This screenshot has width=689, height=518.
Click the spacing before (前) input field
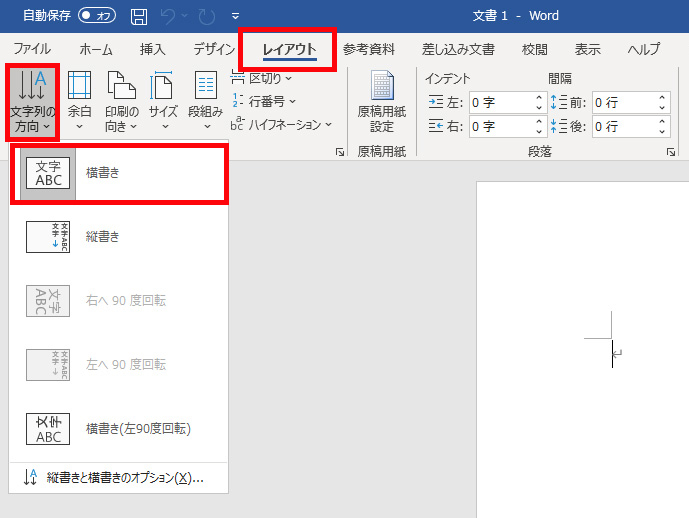(x=624, y=102)
